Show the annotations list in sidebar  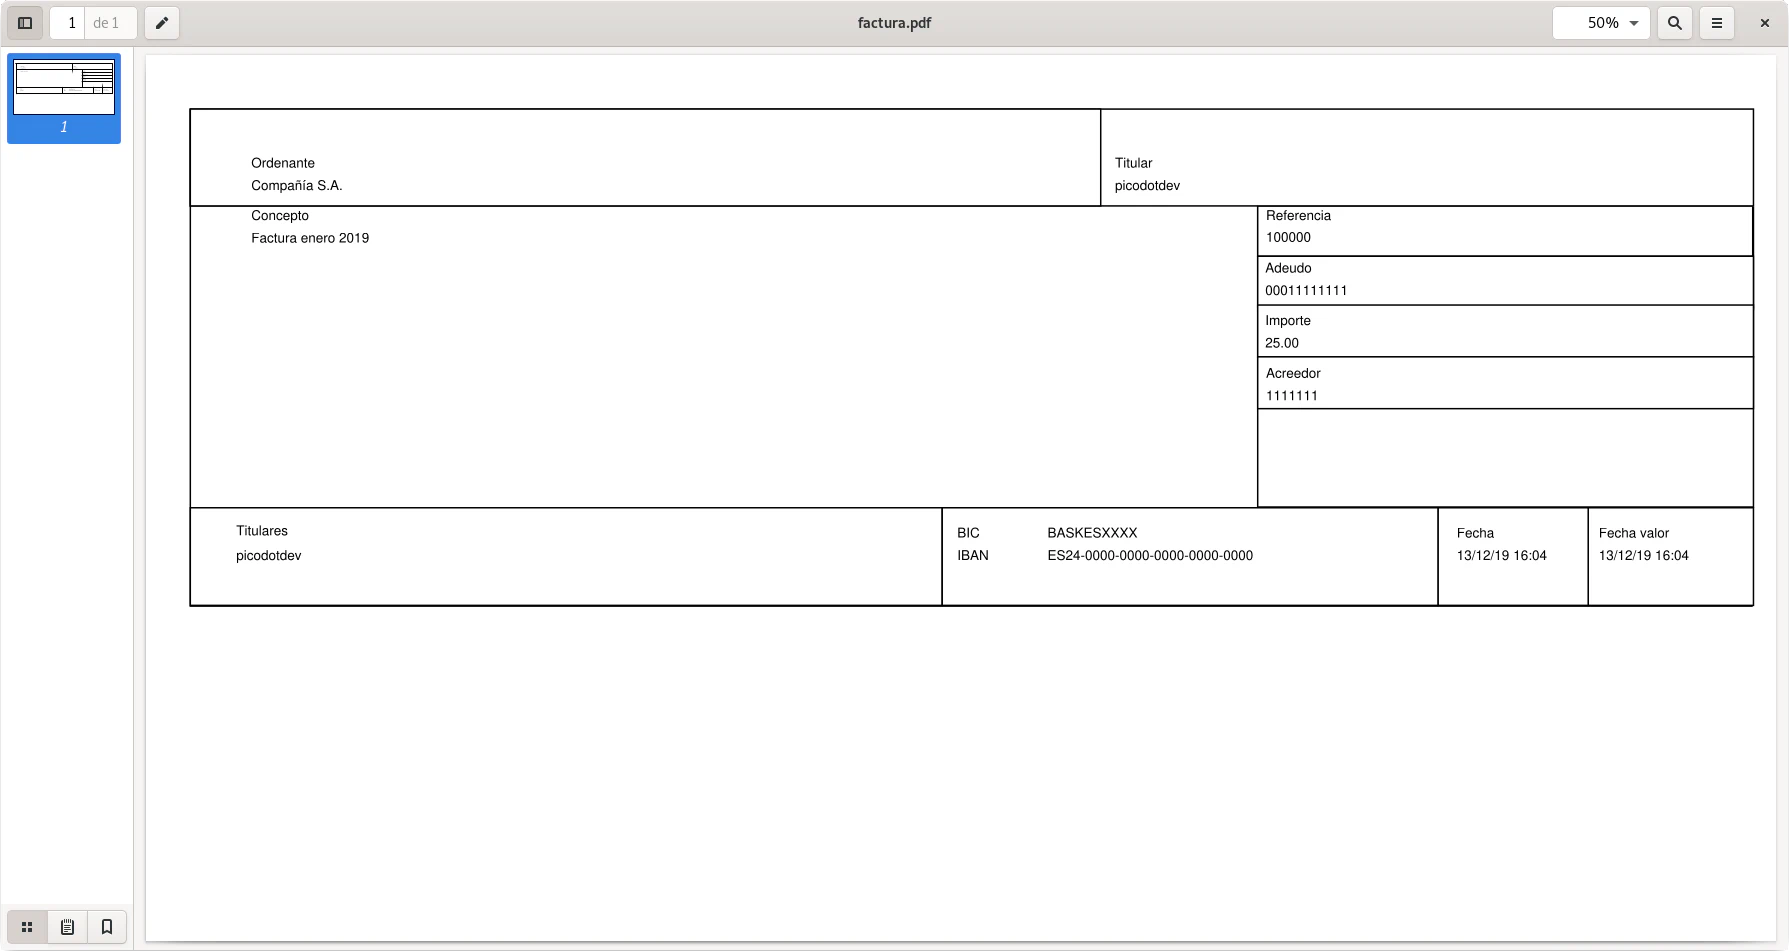pyautogui.click(x=67, y=927)
